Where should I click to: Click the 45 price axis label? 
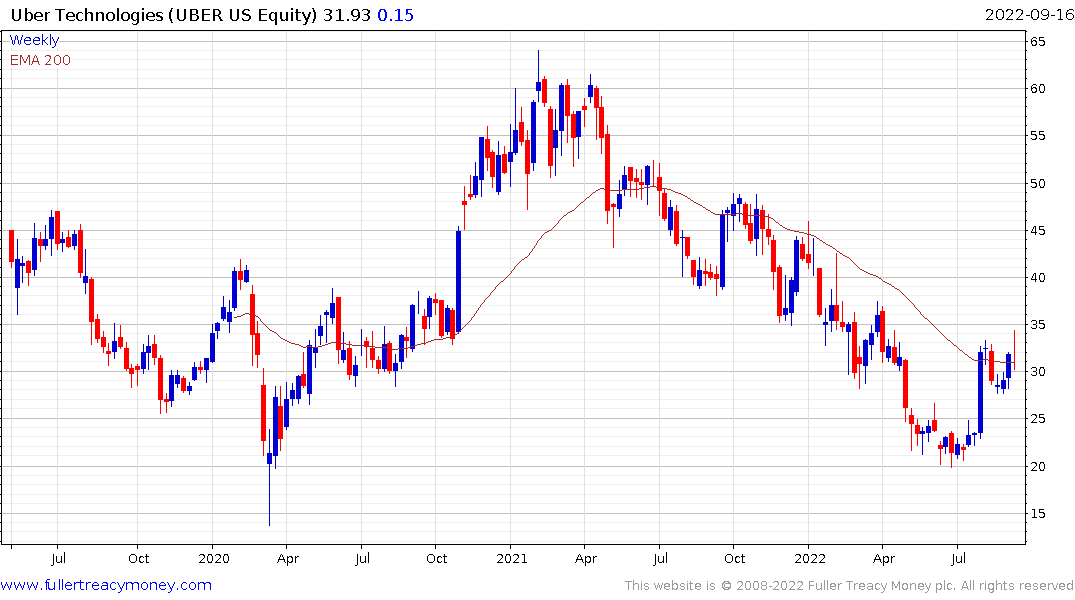pyautogui.click(x=1037, y=230)
